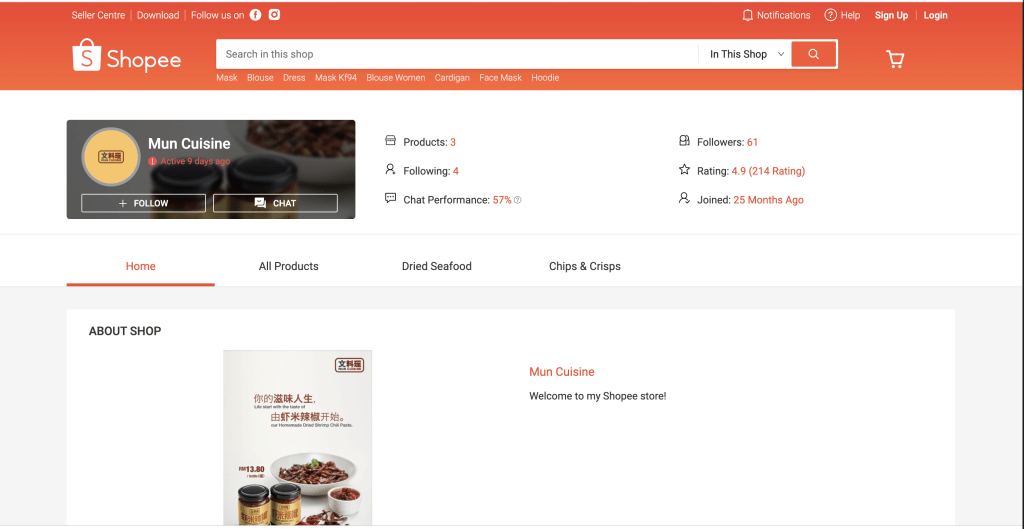Click the Followers count 61

click(x=752, y=142)
